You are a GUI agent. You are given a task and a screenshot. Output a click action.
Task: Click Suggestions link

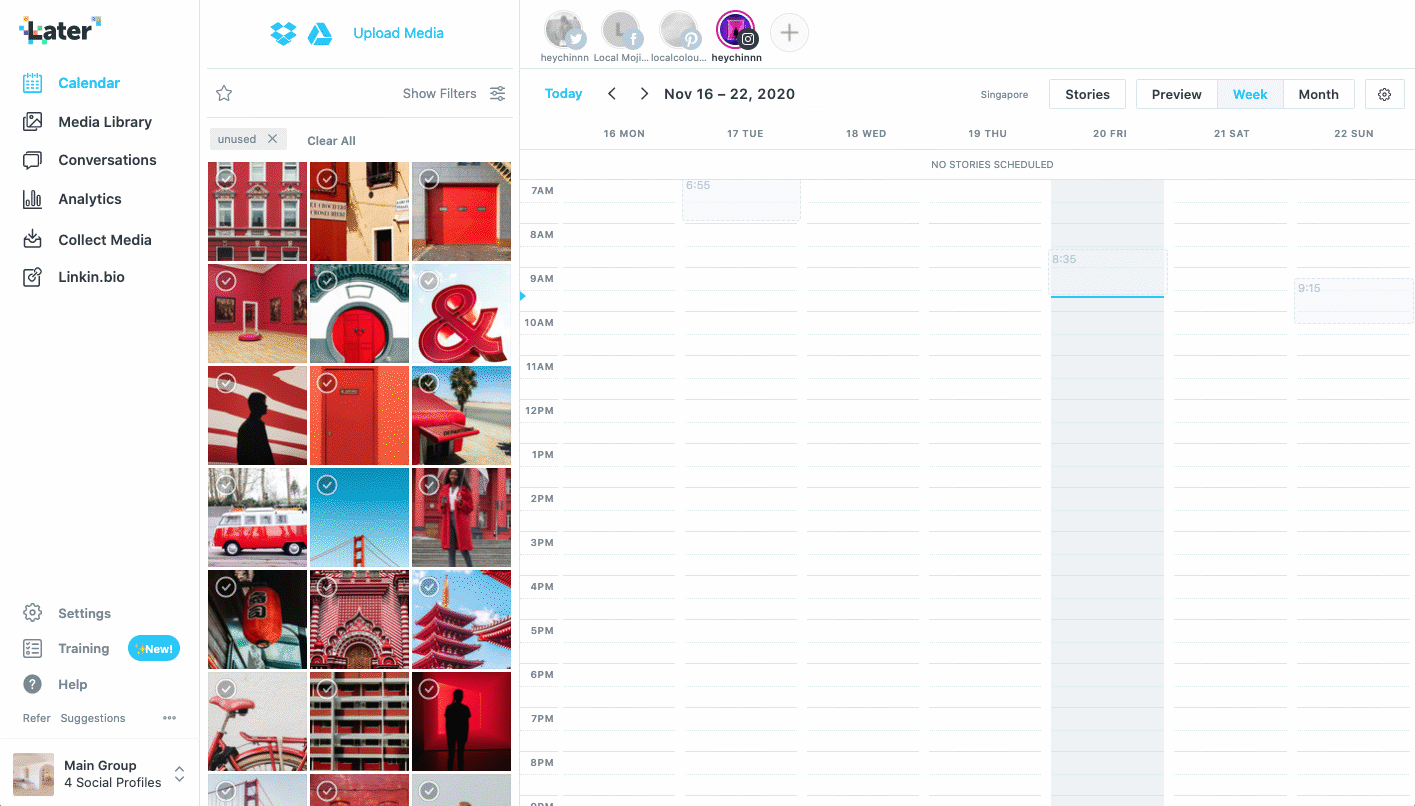93,718
